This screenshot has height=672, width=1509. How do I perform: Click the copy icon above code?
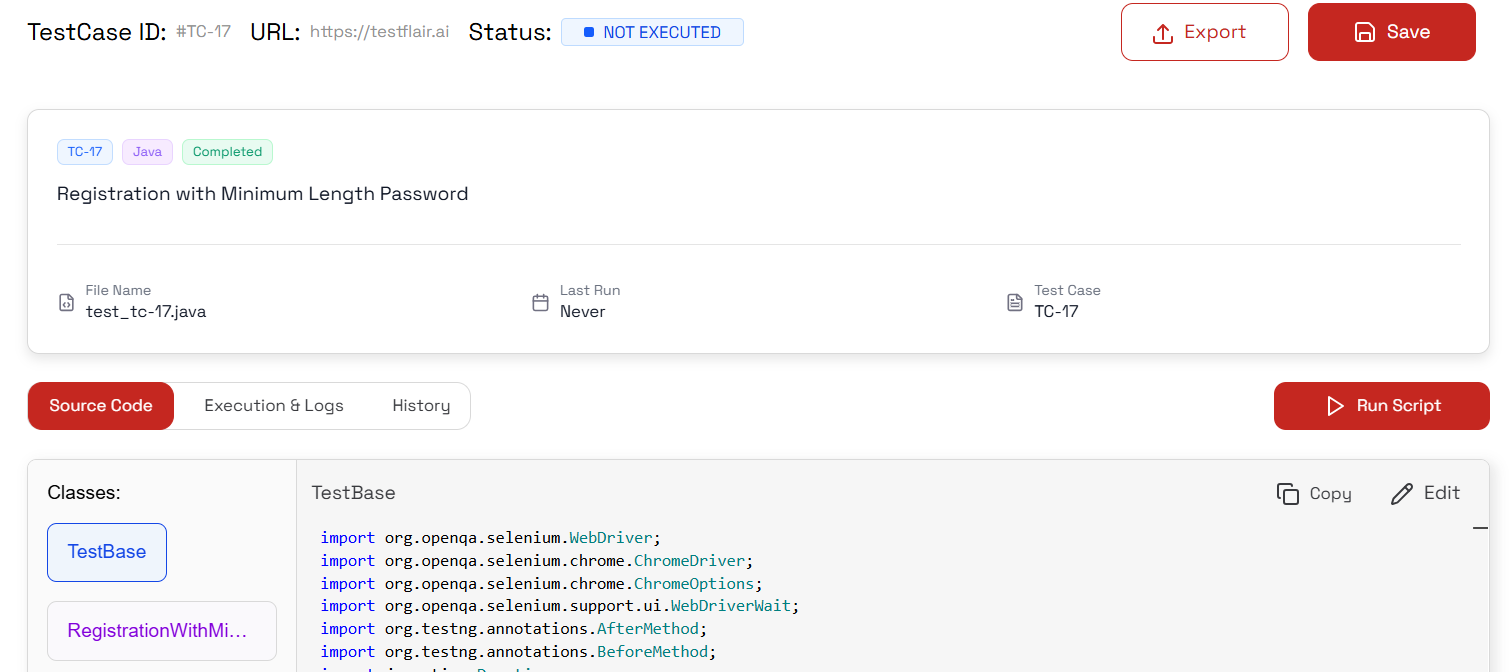(x=1288, y=493)
